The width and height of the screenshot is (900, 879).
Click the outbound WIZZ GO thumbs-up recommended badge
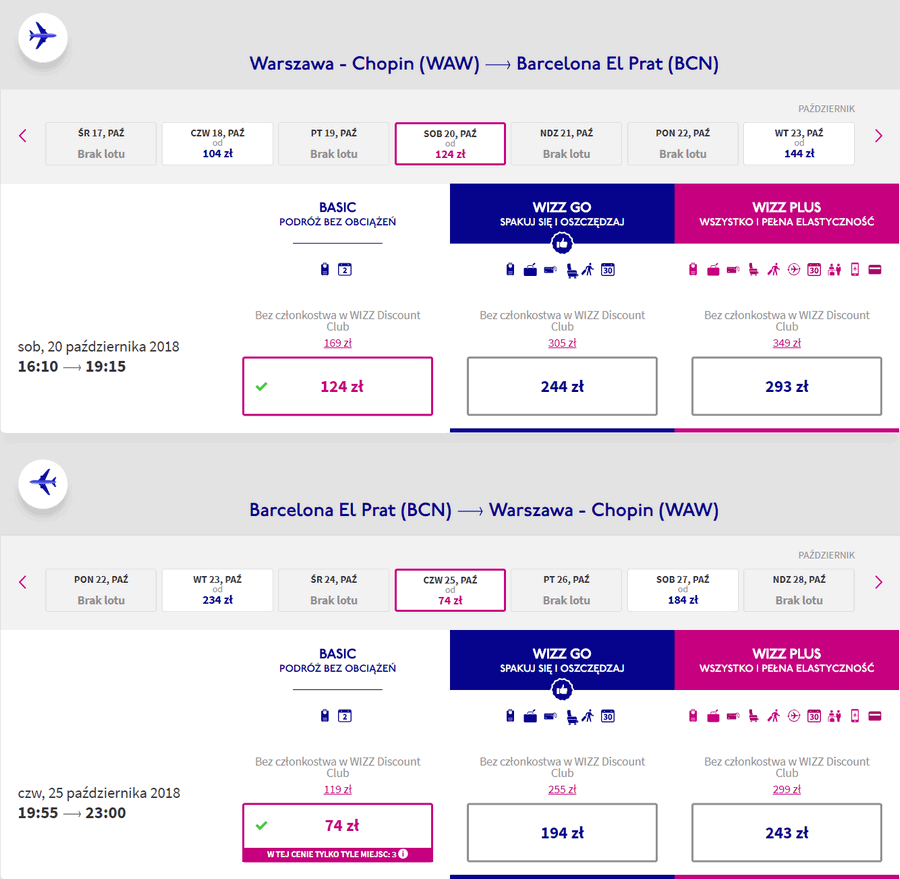click(x=562, y=243)
